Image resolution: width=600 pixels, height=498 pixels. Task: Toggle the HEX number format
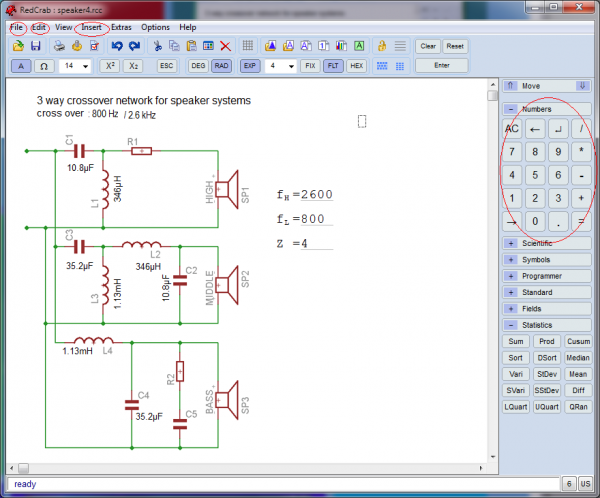click(x=357, y=66)
